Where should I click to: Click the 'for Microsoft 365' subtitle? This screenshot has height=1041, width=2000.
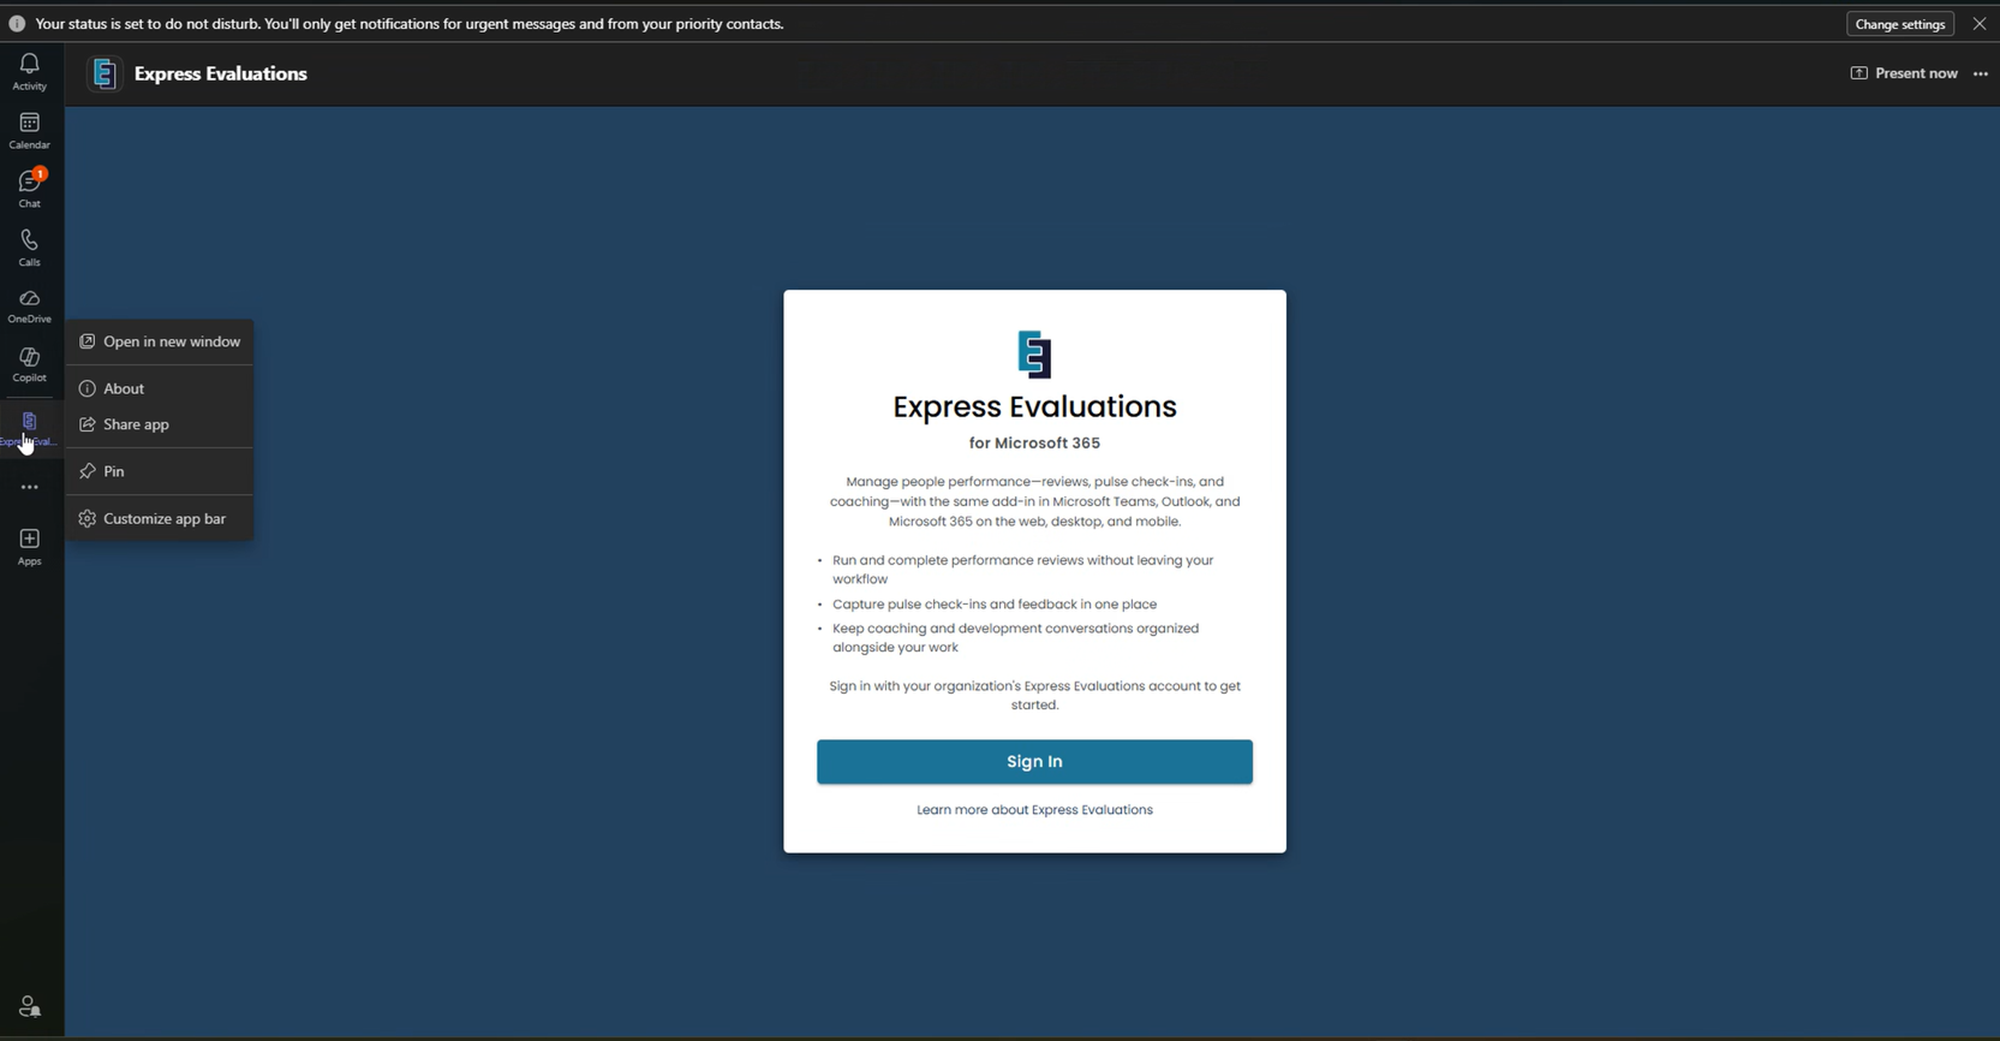(x=1034, y=443)
